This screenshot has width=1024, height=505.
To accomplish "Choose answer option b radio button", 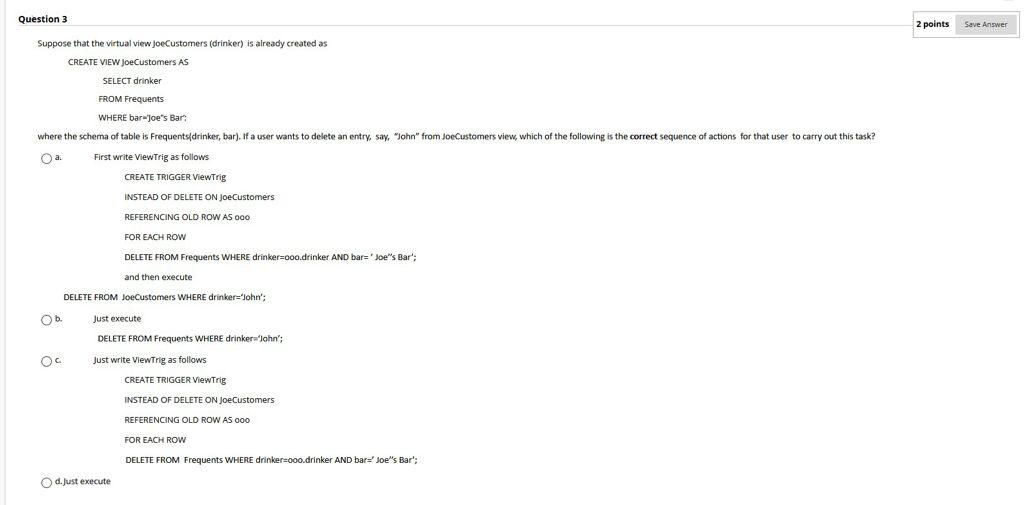I will [x=46, y=319].
